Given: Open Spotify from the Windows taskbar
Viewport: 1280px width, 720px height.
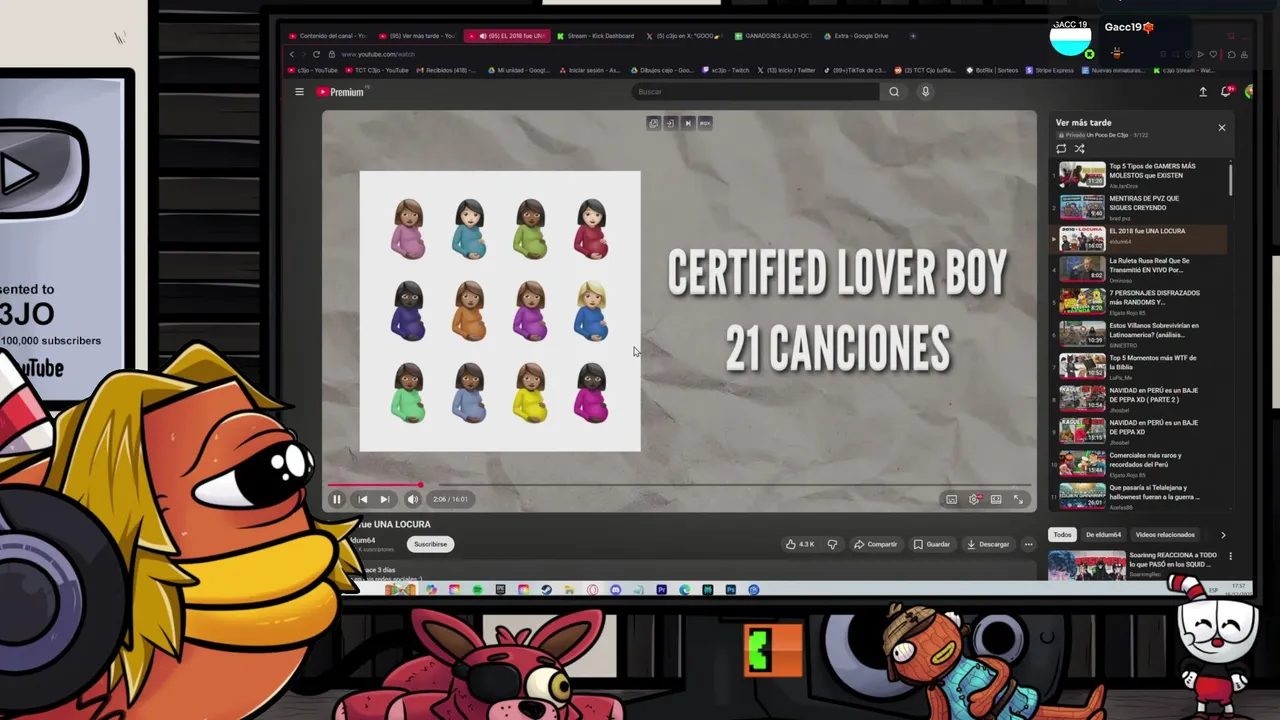Looking at the screenshot, I should tap(477, 590).
